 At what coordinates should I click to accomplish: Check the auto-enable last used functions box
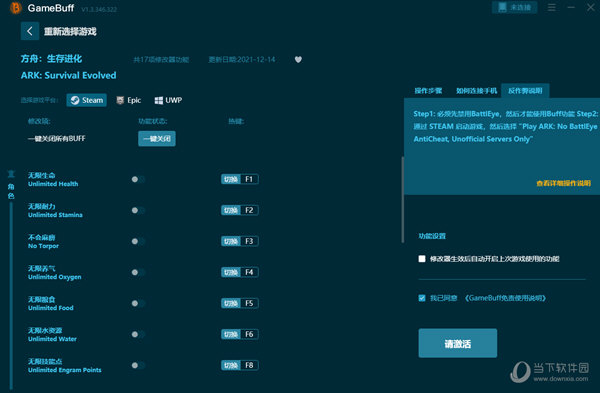click(422, 259)
